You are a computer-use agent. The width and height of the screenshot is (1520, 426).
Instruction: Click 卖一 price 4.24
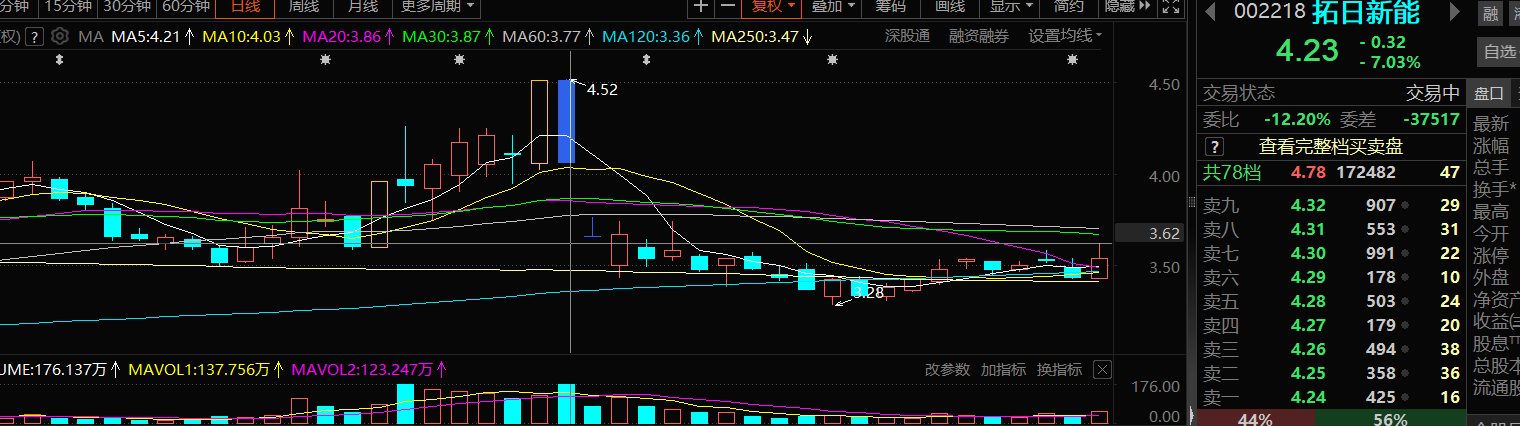[x=1308, y=397]
